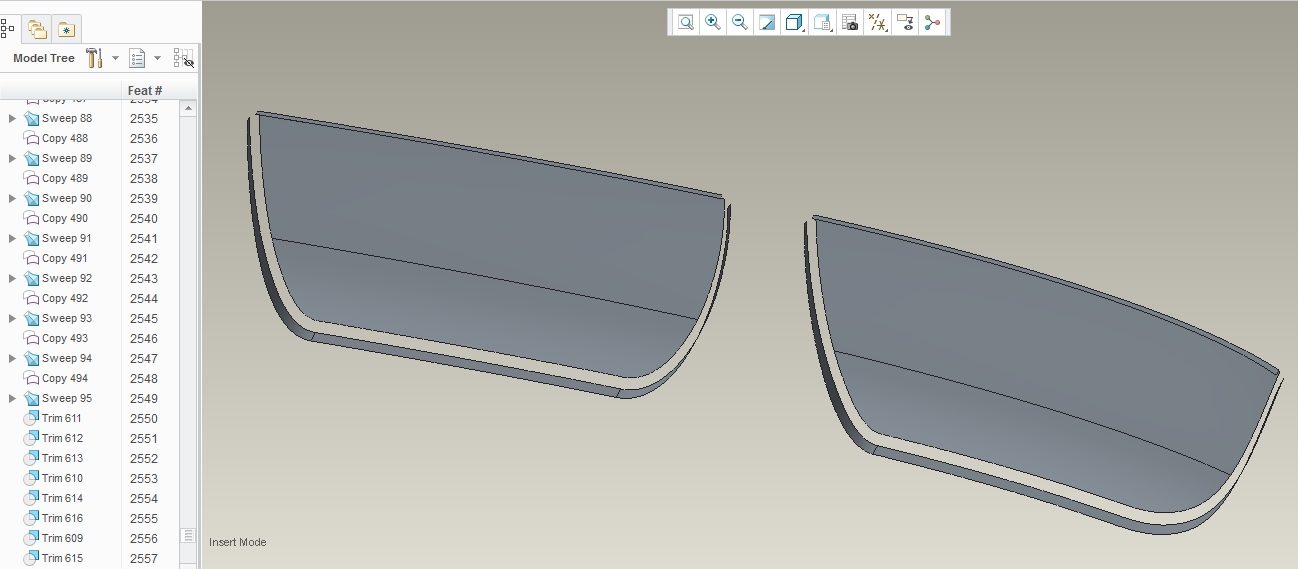
Task: Click the Model Tree Show list icon
Action: click(138, 58)
